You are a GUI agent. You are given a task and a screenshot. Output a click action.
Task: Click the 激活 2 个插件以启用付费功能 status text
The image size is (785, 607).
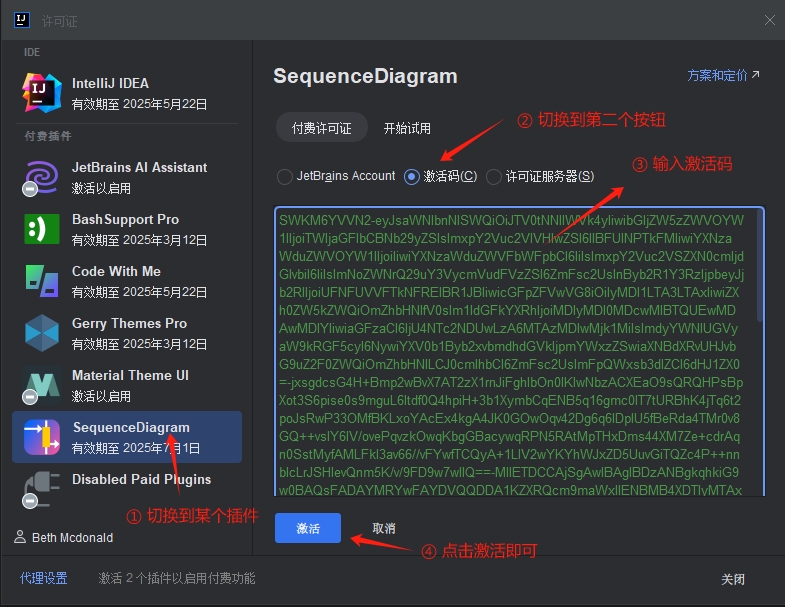[177, 578]
